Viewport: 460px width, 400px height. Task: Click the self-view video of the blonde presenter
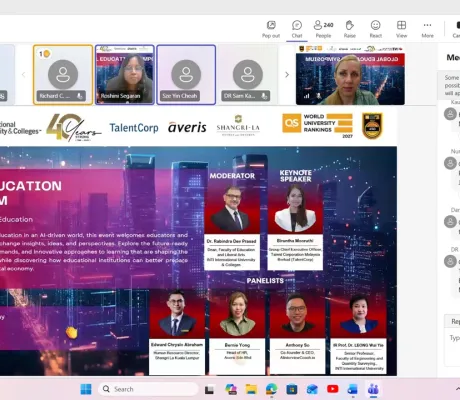(350, 75)
